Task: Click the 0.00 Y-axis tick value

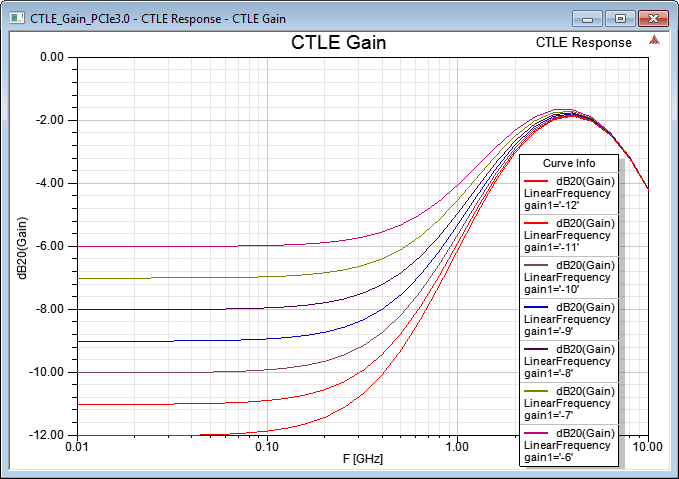Action: [x=52, y=57]
